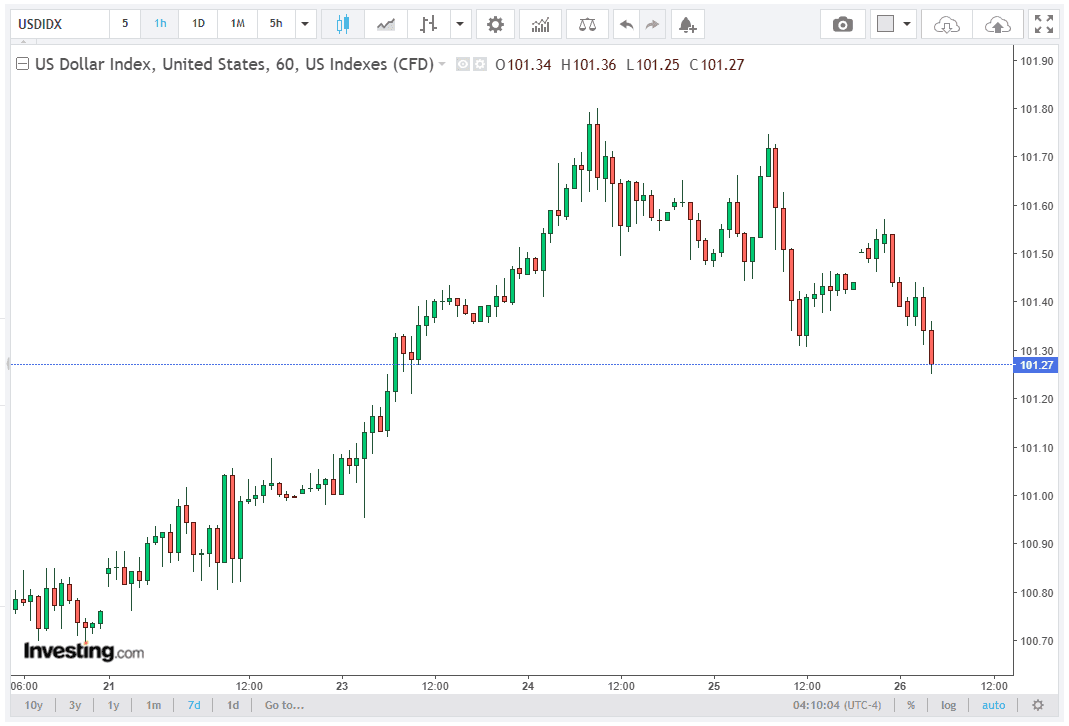Load chart layout from cloud
The height and width of the screenshot is (726, 1069).
click(946, 25)
